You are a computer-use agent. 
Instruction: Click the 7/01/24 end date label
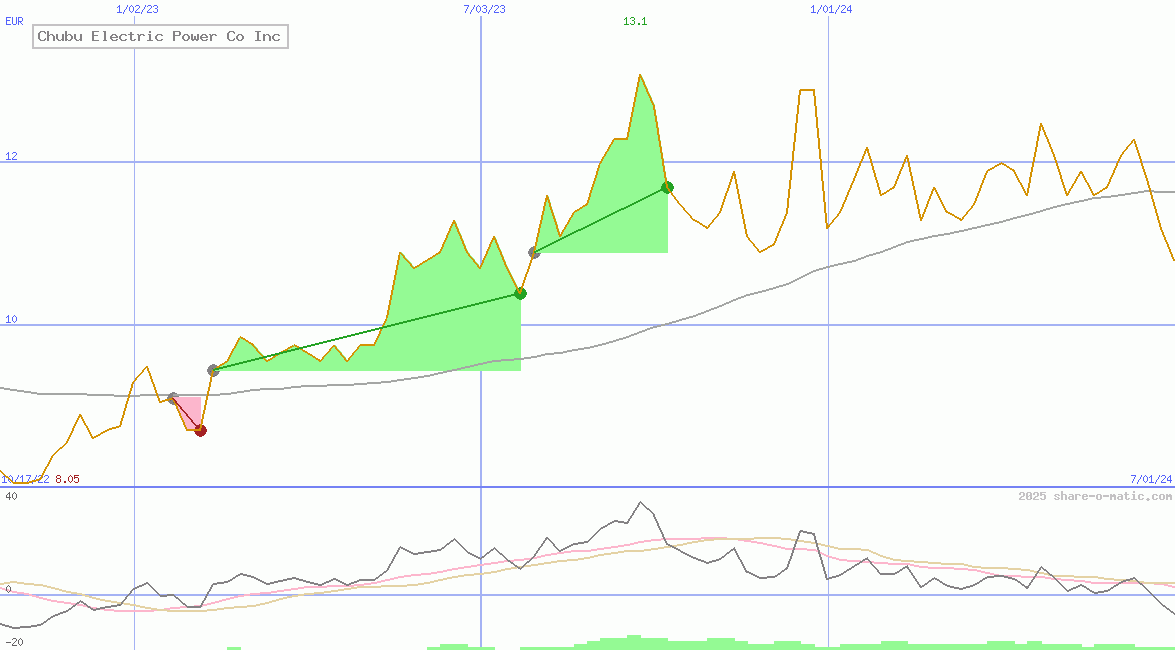click(1150, 479)
